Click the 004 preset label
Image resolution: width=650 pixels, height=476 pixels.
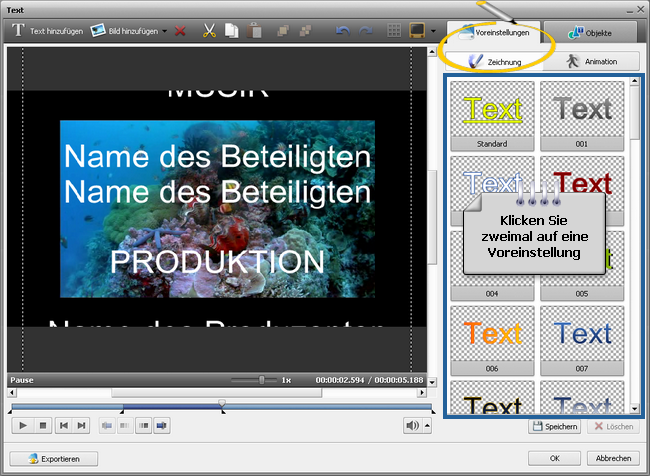(492, 294)
